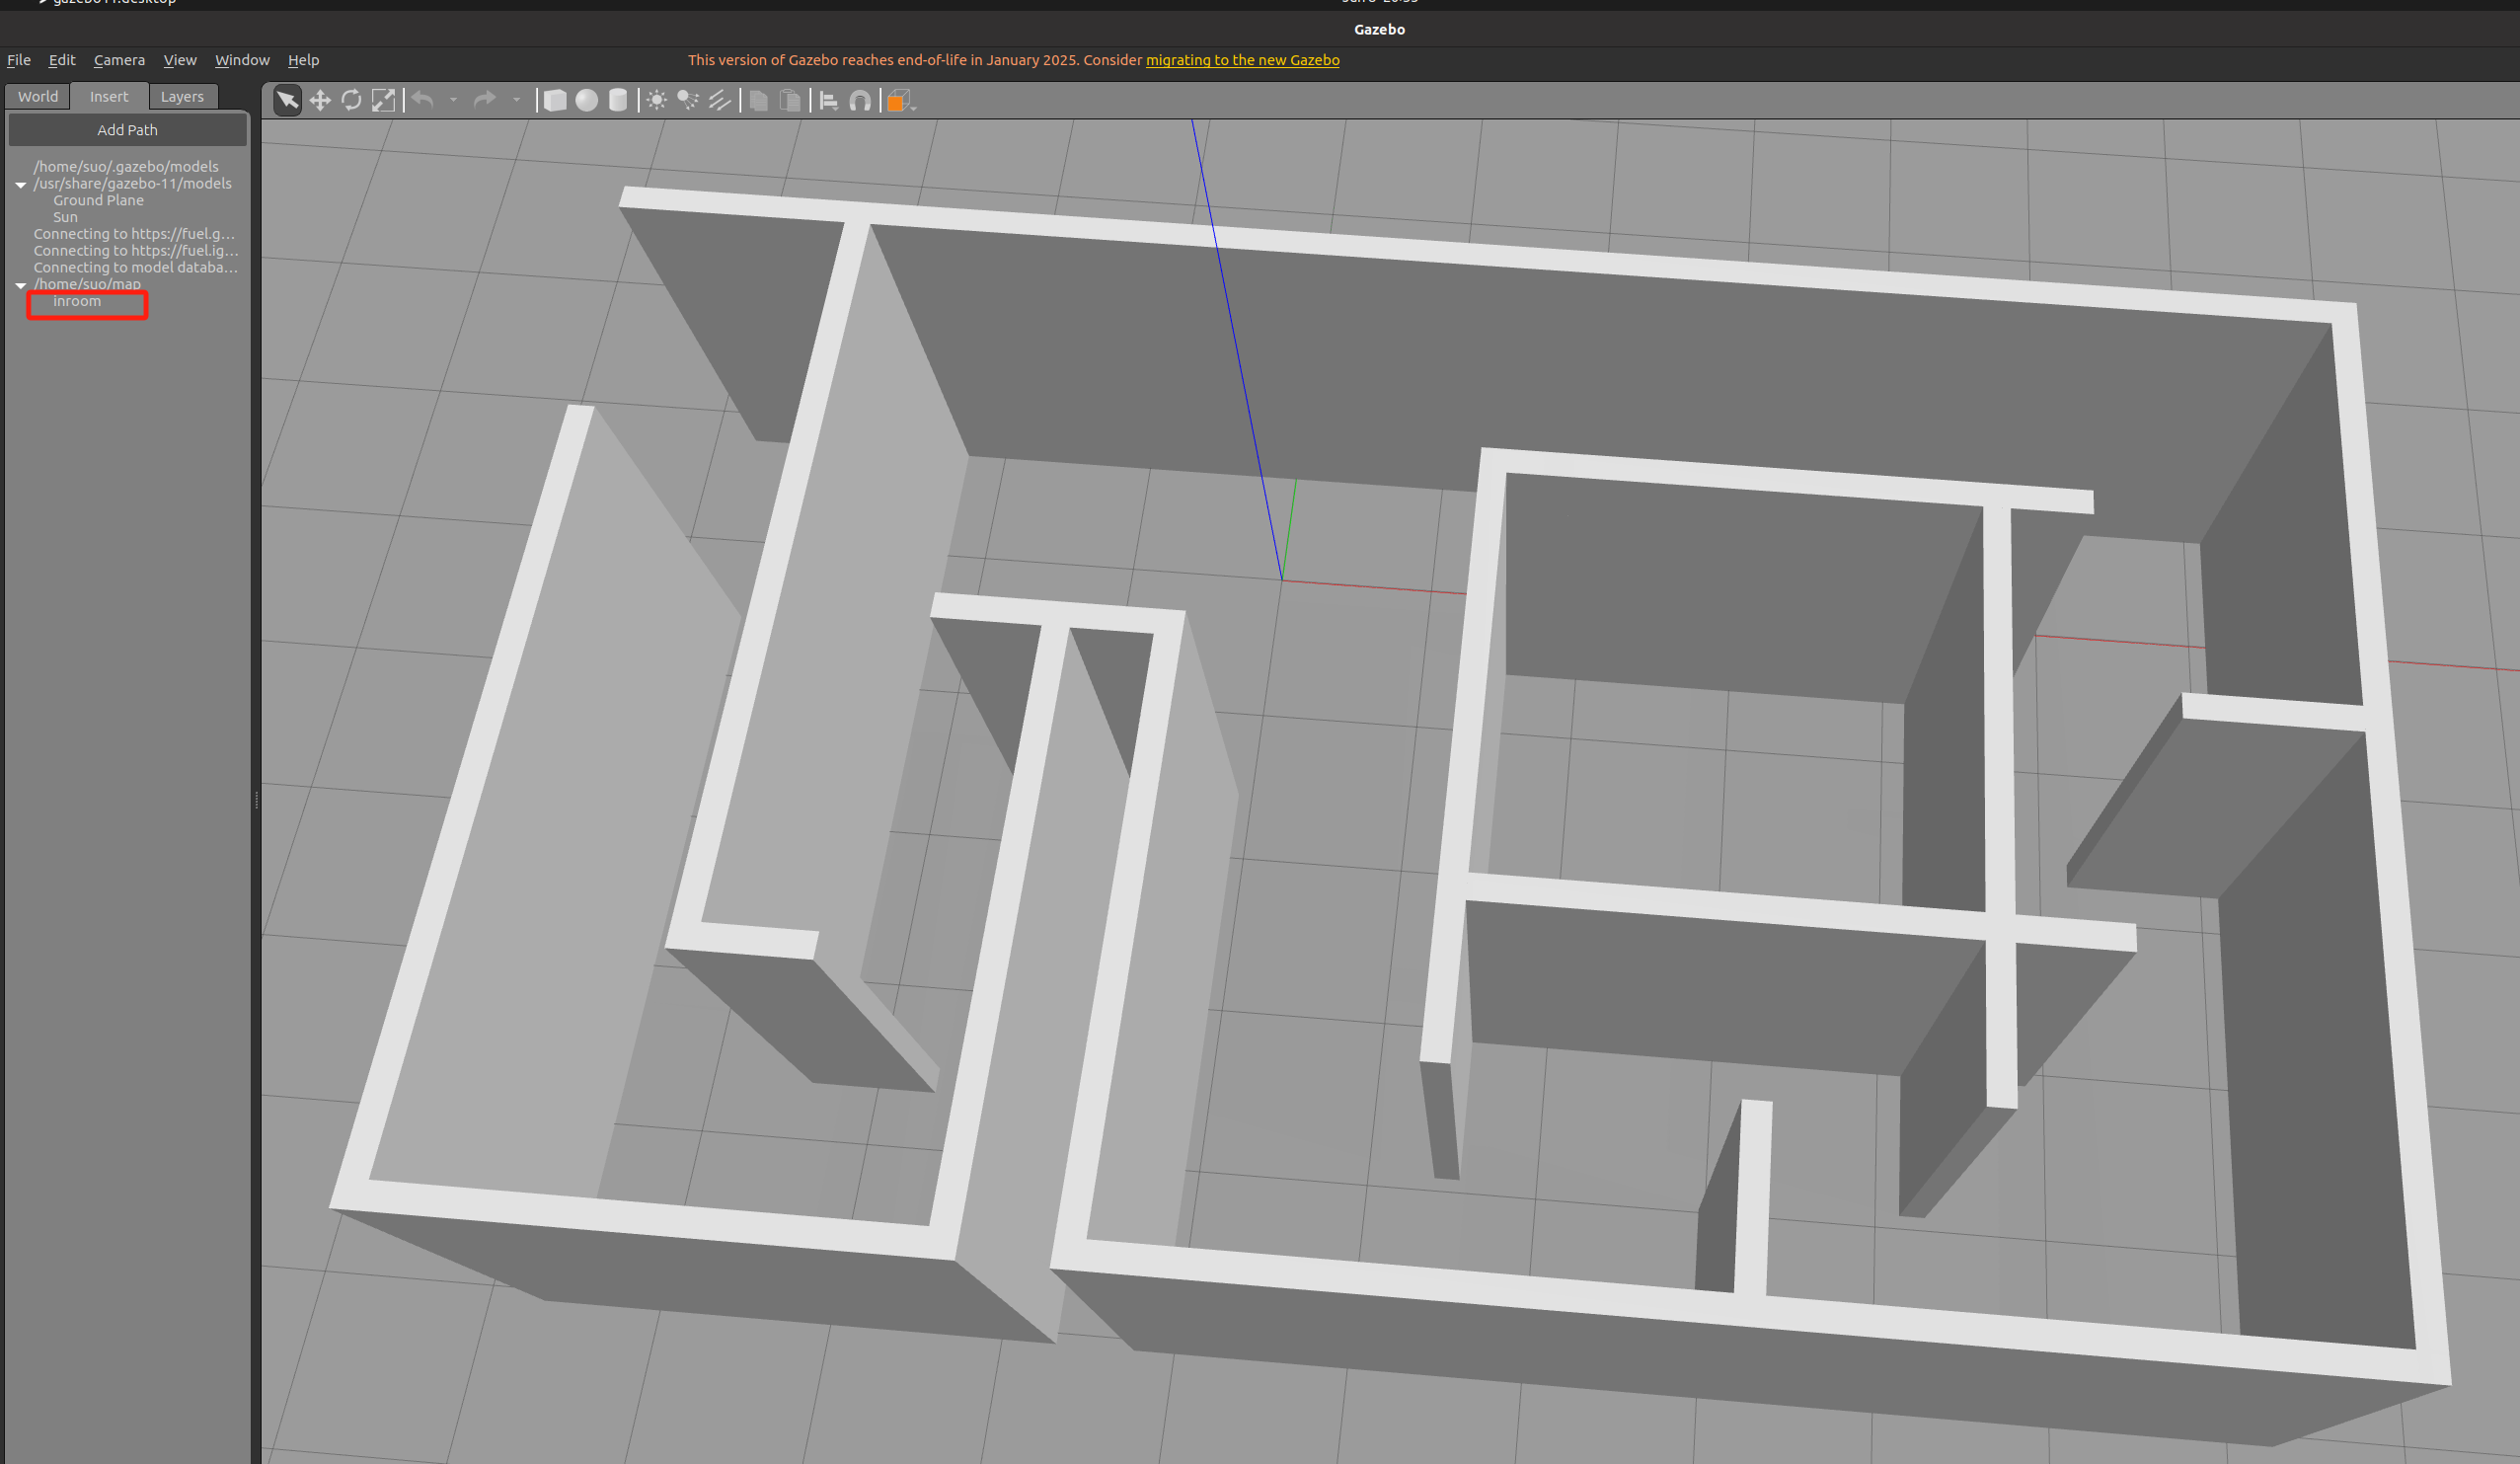The width and height of the screenshot is (2520, 1464).
Task: Insert a cylinder shape
Action: pyautogui.click(x=618, y=100)
